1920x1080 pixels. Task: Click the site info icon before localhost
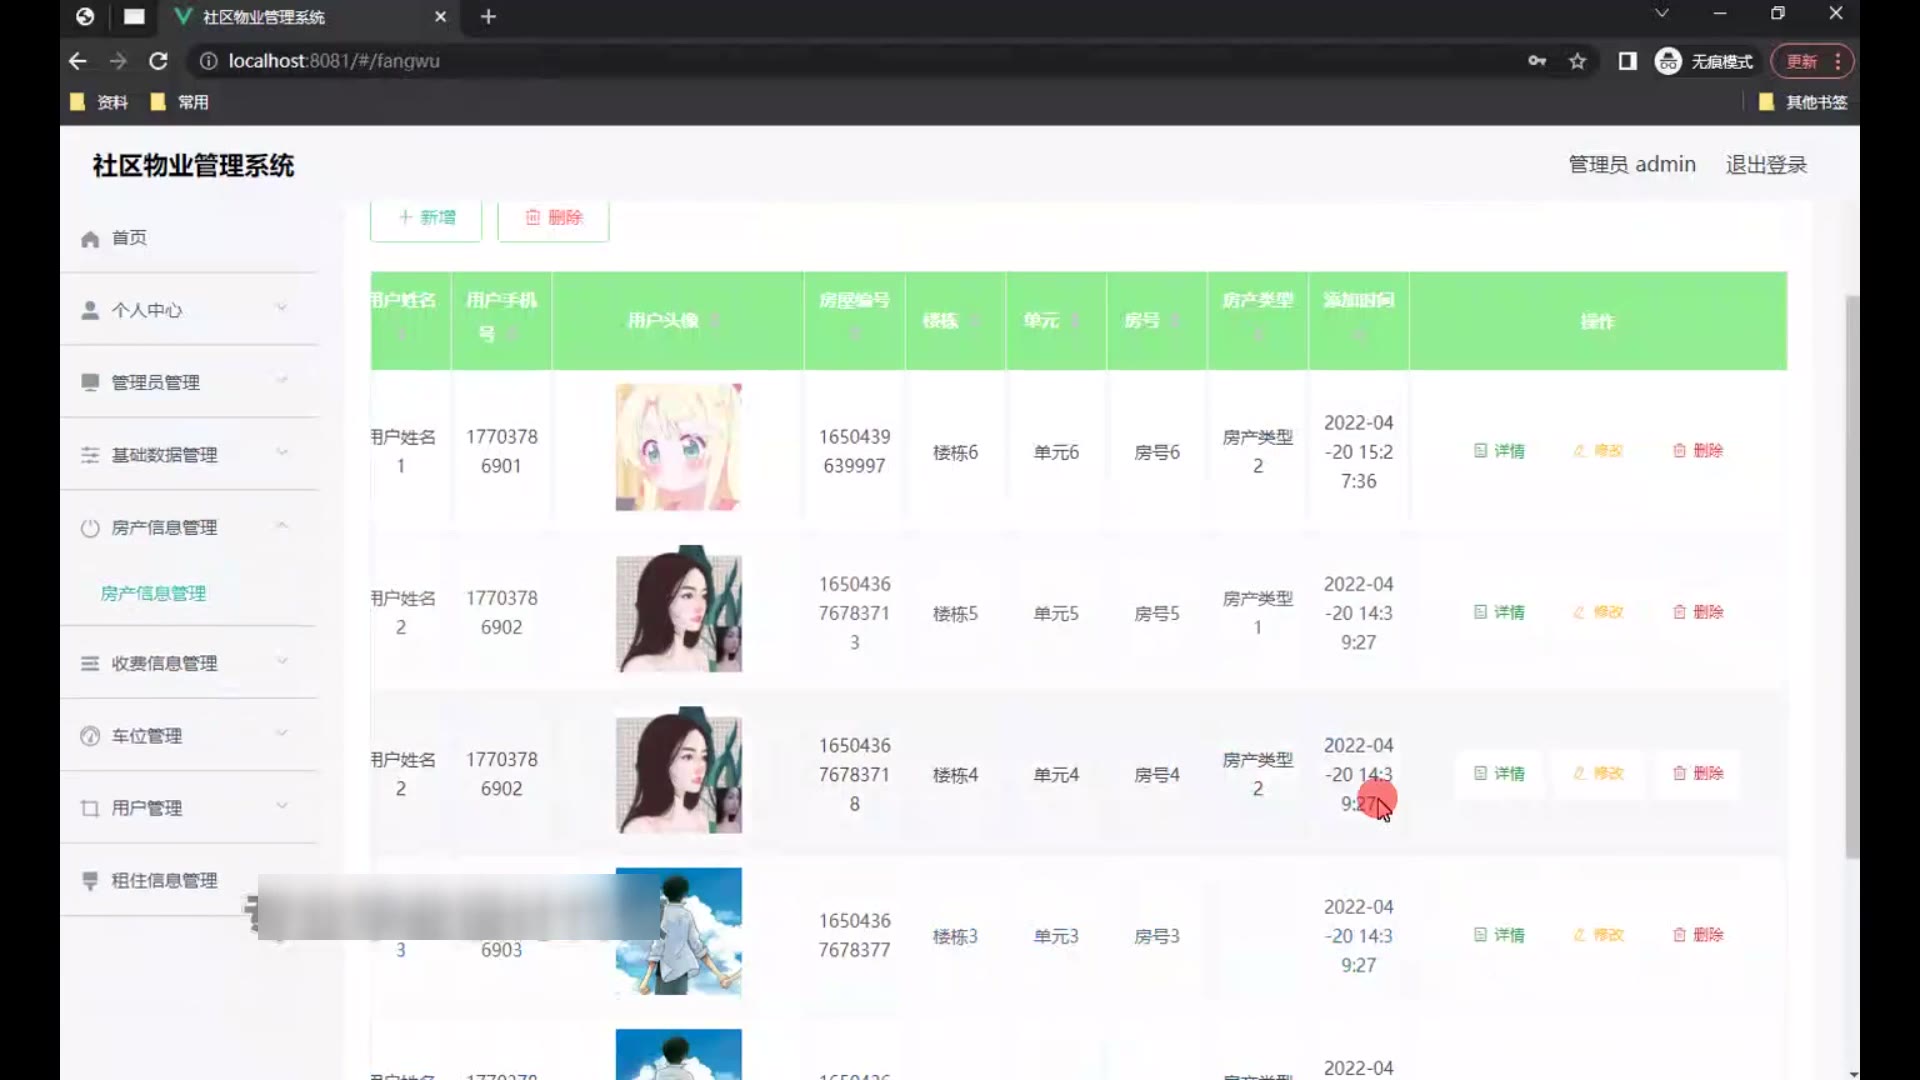click(208, 61)
